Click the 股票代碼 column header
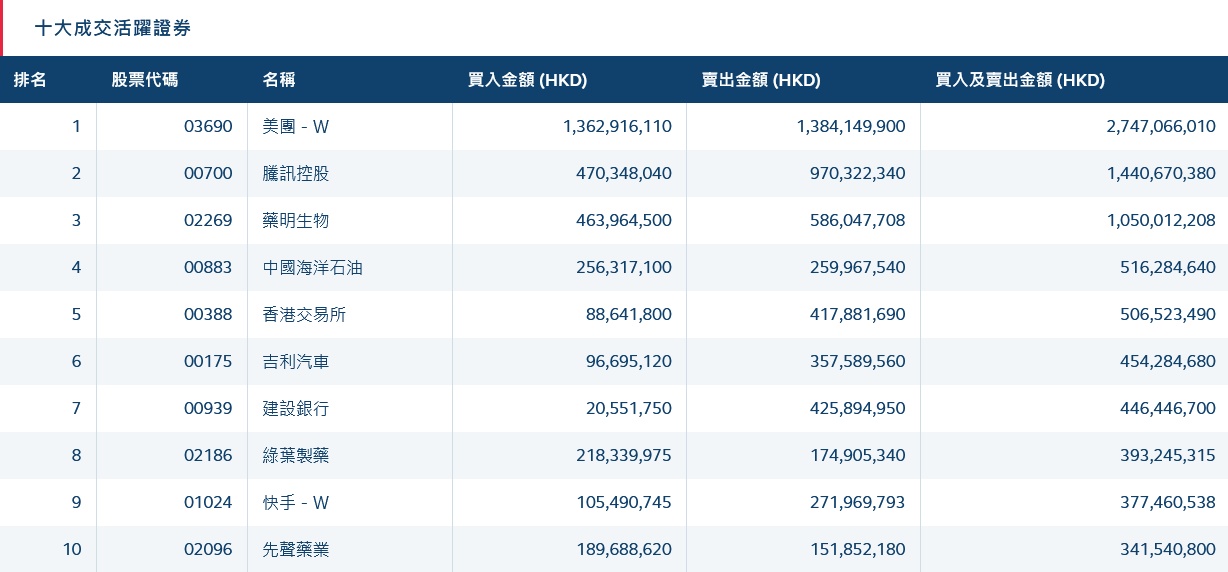This screenshot has height=572, width=1228. pos(145,81)
